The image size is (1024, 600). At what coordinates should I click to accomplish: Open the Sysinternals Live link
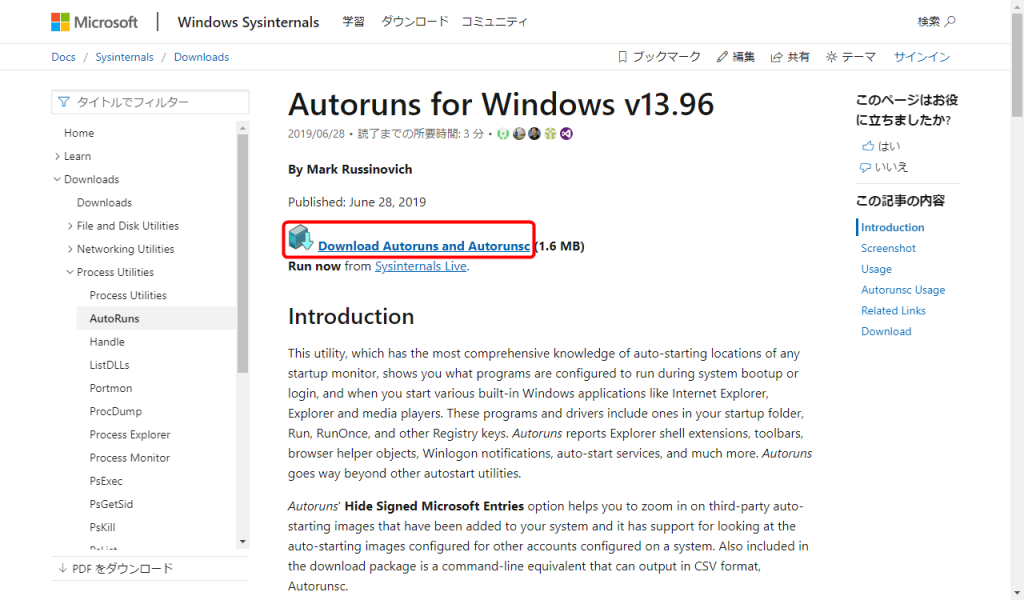pos(421,266)
